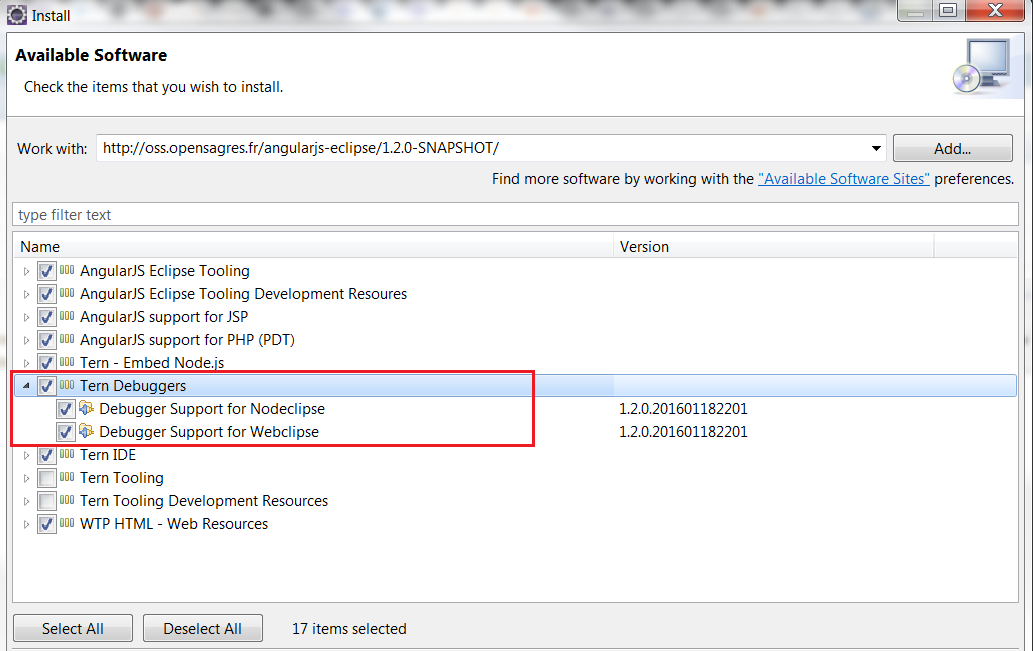Click the feature icon beside WTP HTML - Web Resources
Screen dimensions: 1033x651
[x=65, y=524]
